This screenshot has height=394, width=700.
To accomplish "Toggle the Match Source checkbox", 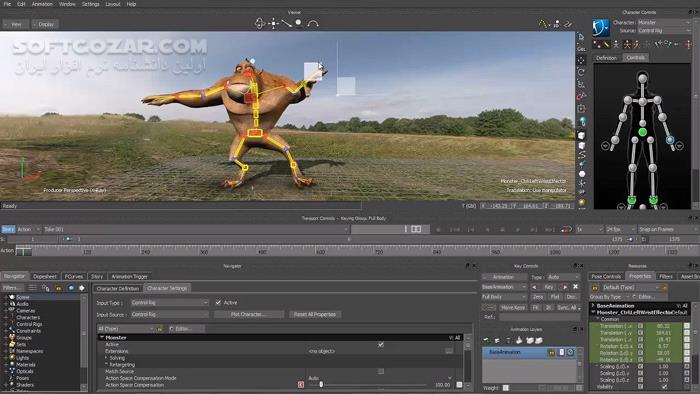I will (381, 371).
